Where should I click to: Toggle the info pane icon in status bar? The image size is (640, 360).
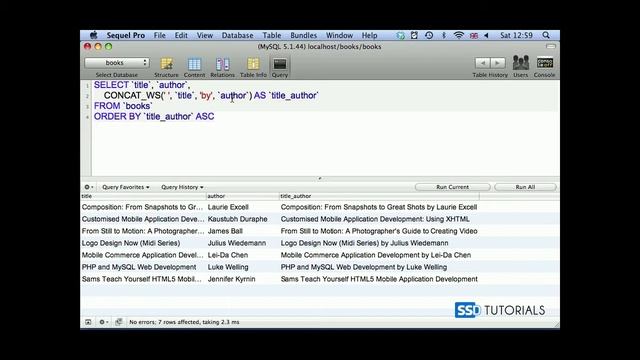click(x=88, y=322)
